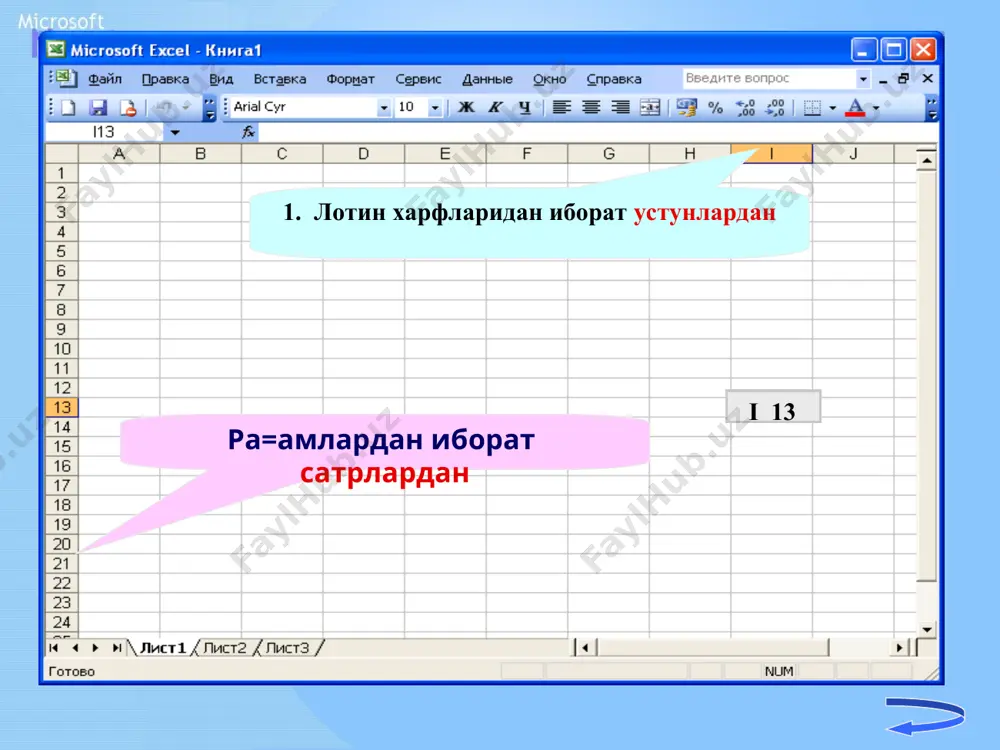Viewport: 1000px width, 750px height.
Task: Select column D header
Action: click(x=364, y=154)
